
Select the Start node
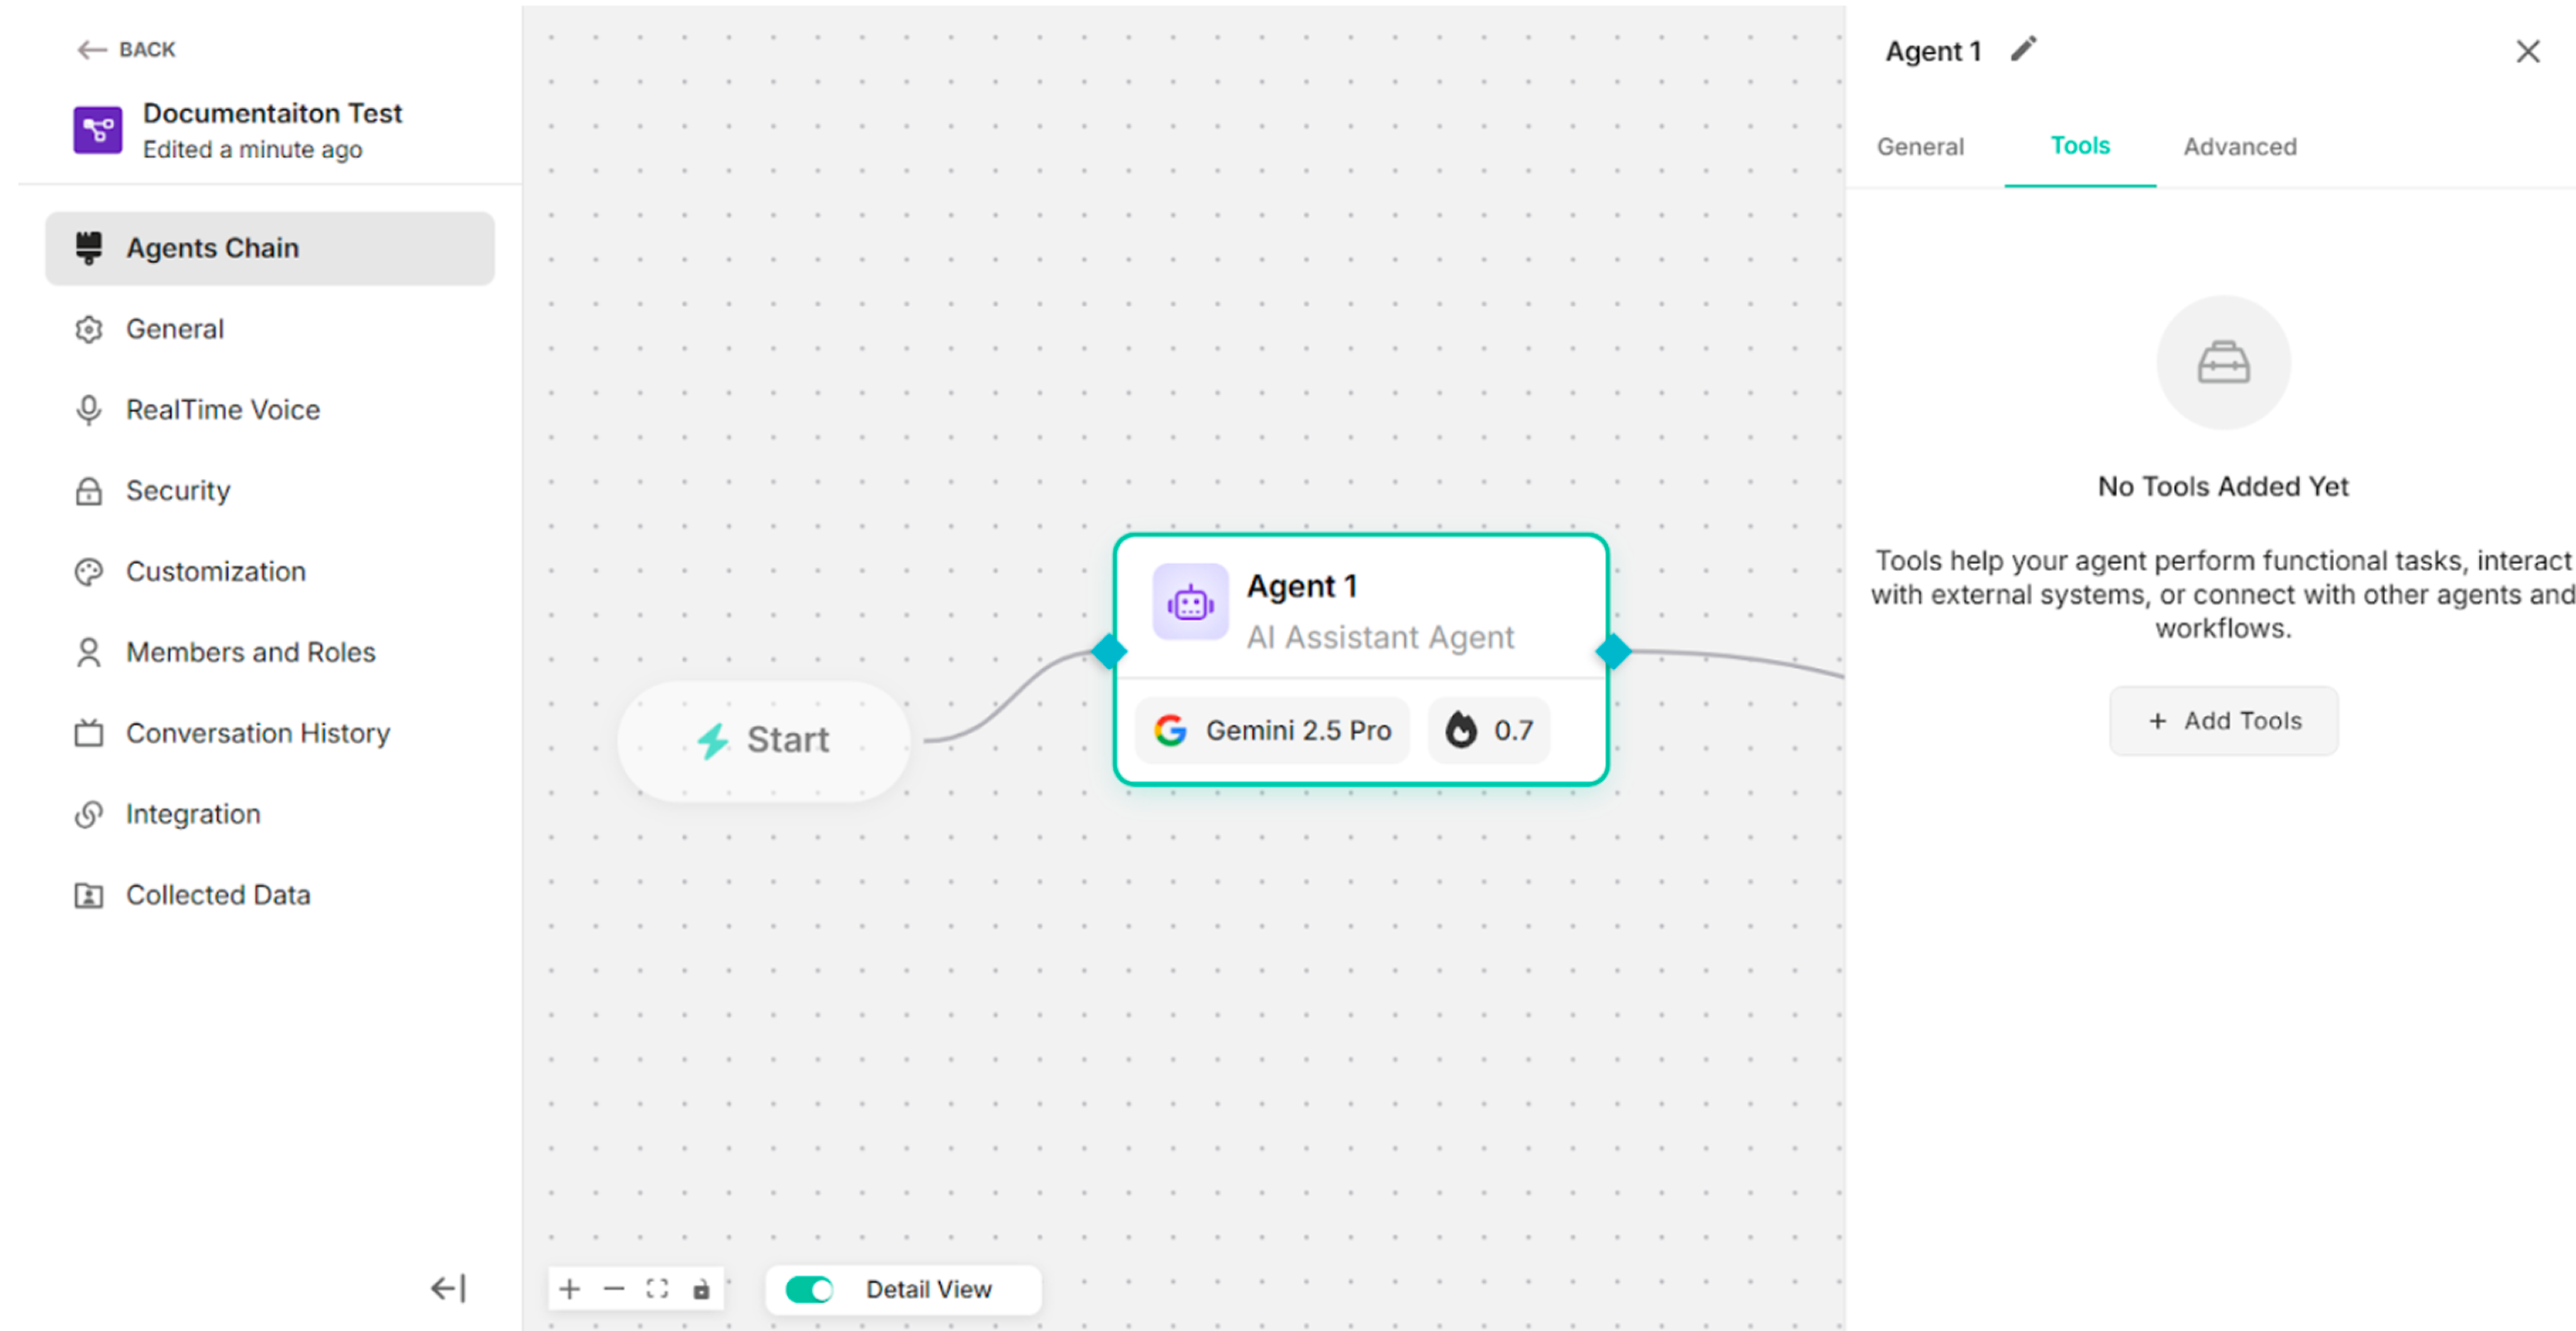(x=764, y=740)
